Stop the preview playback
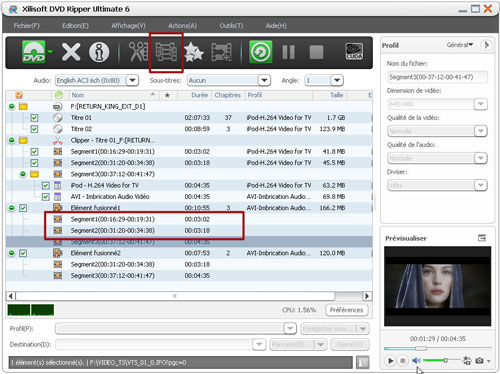The image size is (500, 374). click(403, 360)
